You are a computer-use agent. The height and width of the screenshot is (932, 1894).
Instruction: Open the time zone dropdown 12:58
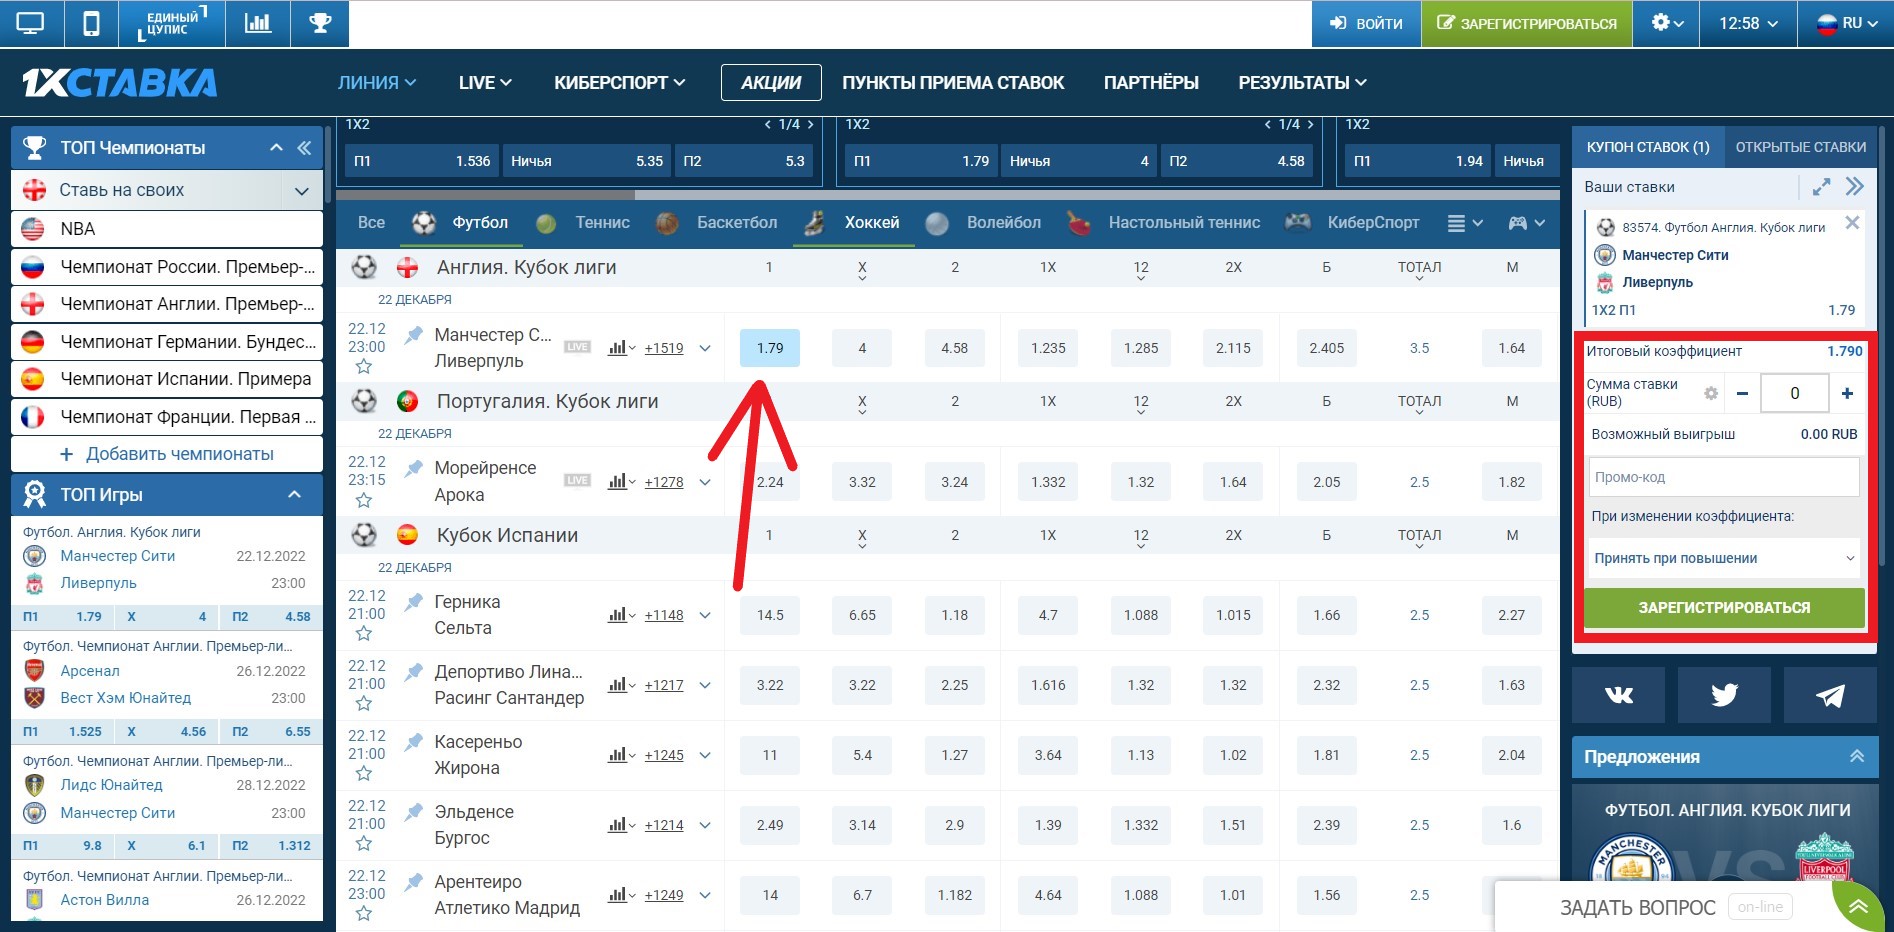[x=1748, y=23]
